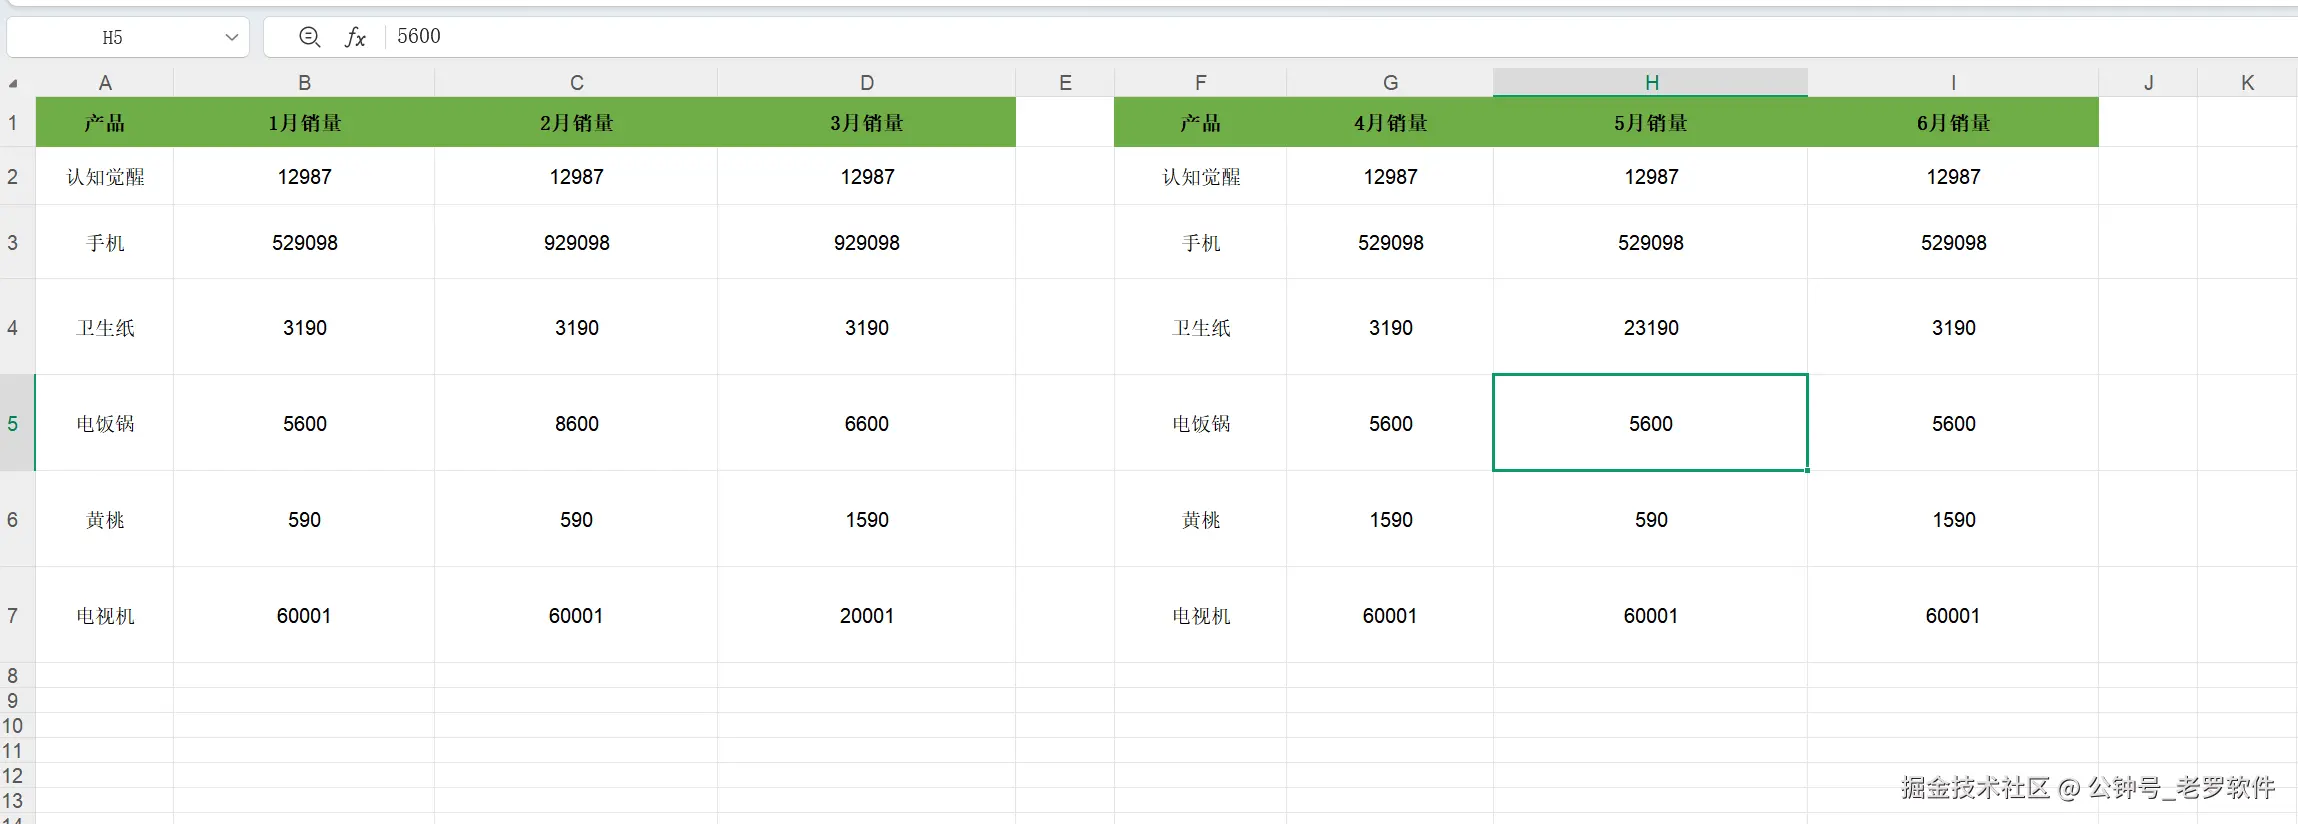This screenshot has width=2298, height=824.
Task: Click the Name Box showing H5
Action: coord(128,37)
